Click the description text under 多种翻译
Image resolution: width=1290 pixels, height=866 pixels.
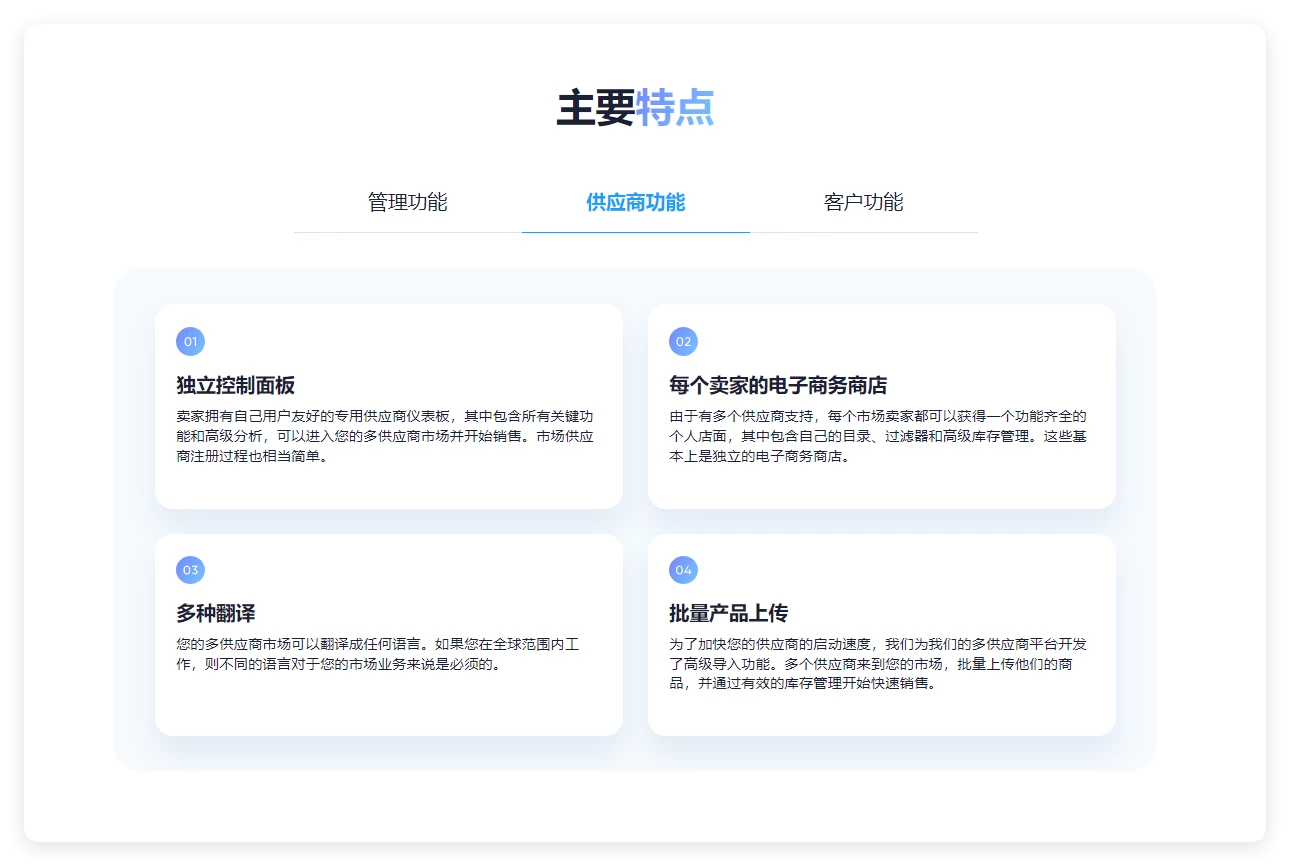[377, 654]
